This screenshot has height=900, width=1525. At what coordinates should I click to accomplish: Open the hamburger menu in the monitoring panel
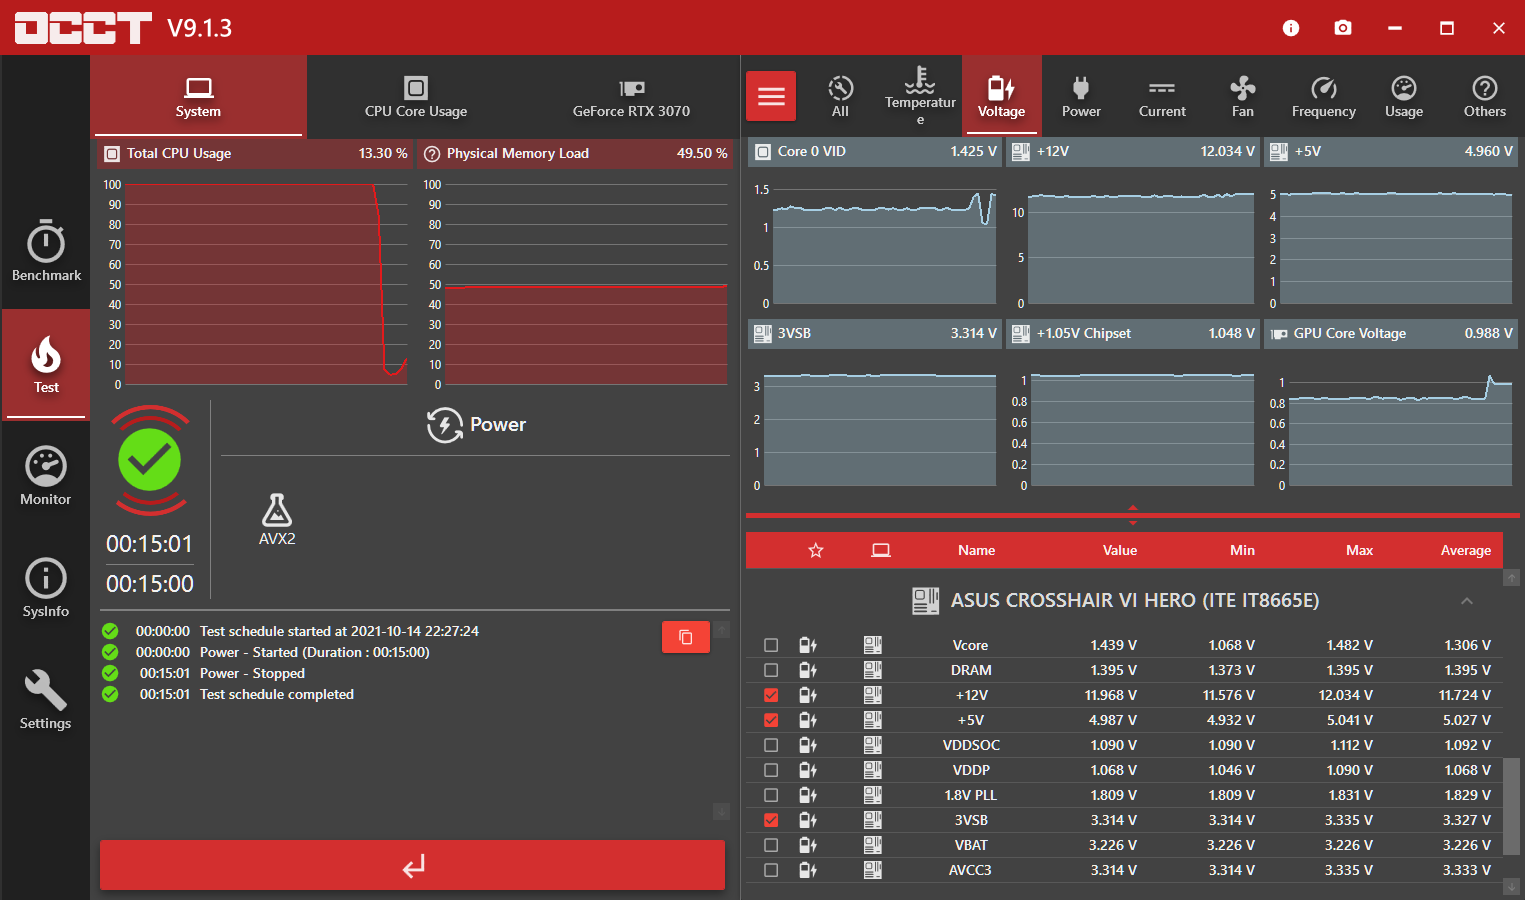(x=771, y=96)
